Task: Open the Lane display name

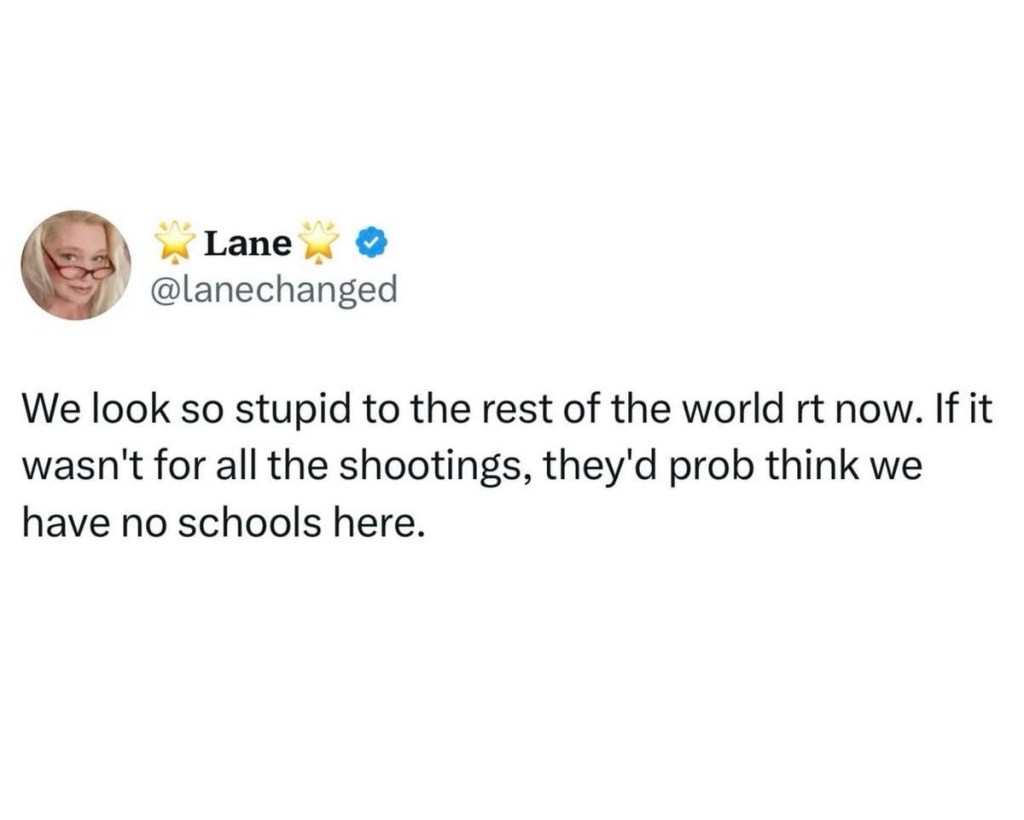Action: 248,243
